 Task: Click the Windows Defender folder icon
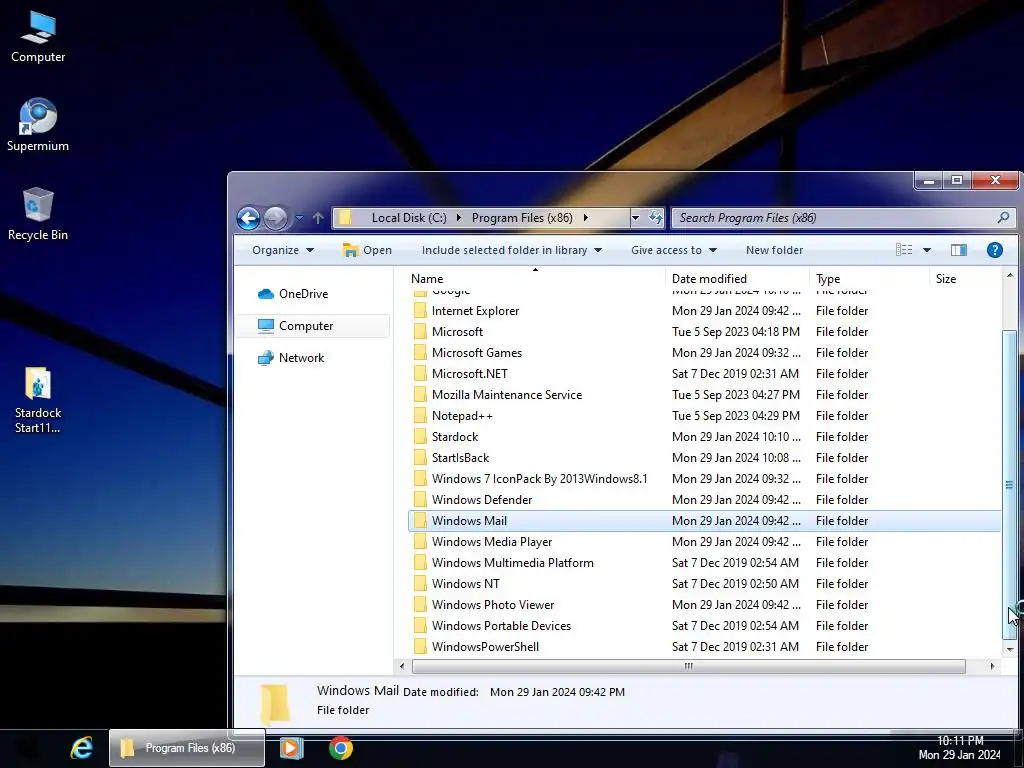(x=420, y=500)
